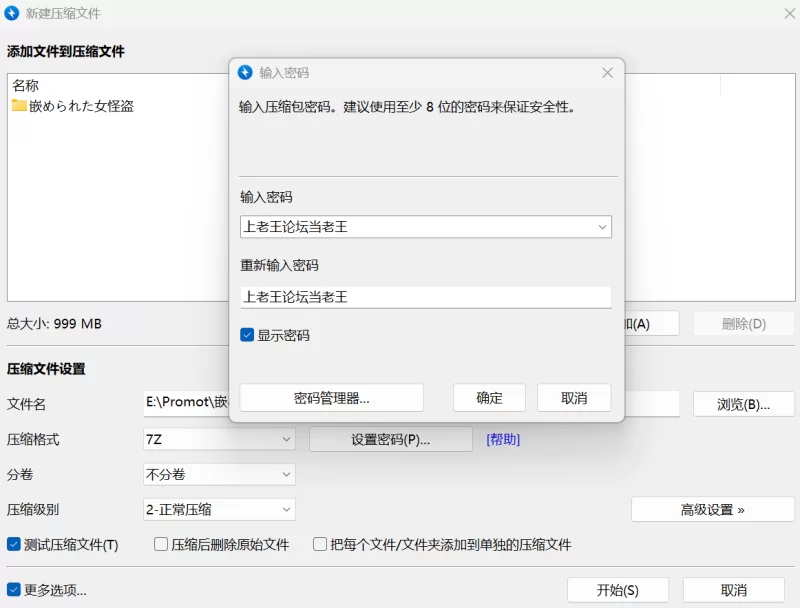
Task: Click the 设置密码(P)... button
Action: pyautogui.click(x=391, y=439)
